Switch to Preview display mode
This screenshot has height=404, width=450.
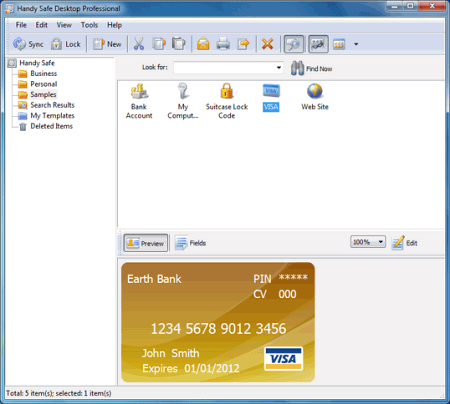(x=146, y=243)
